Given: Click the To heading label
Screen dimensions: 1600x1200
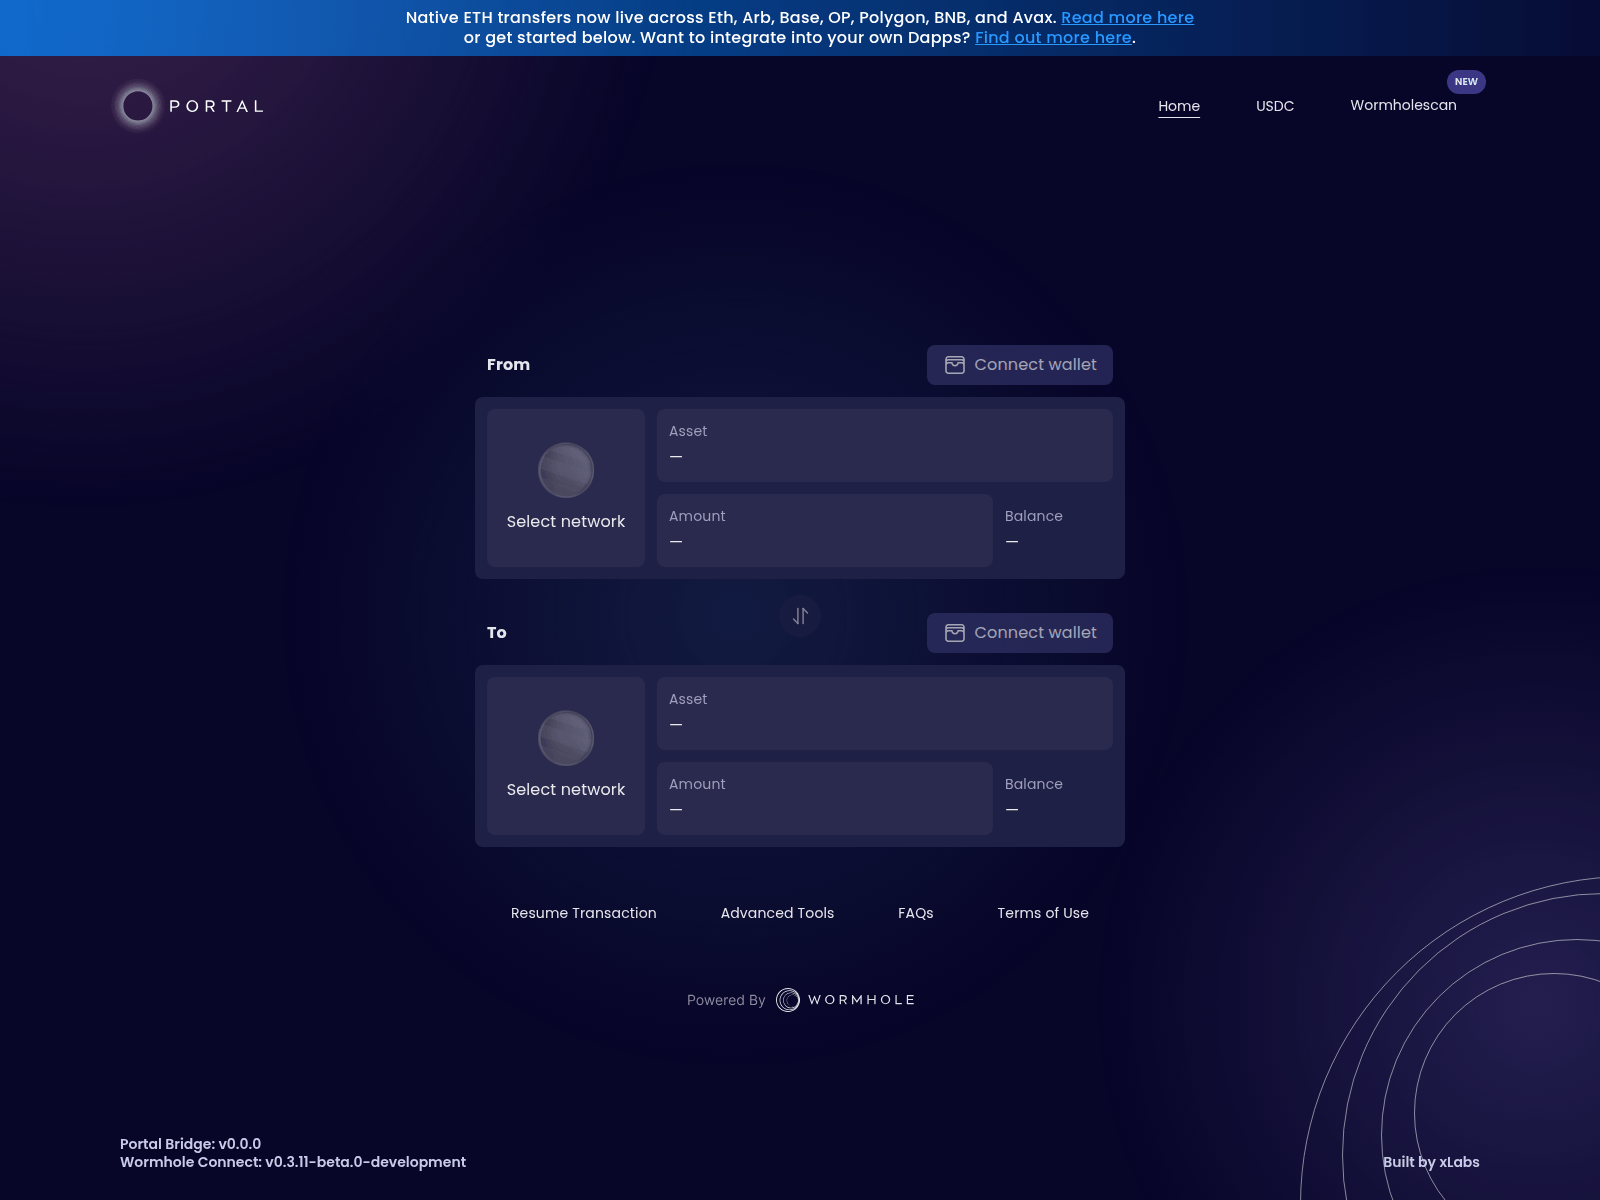Looking at the screenshot, I should [x=497, y=633].
